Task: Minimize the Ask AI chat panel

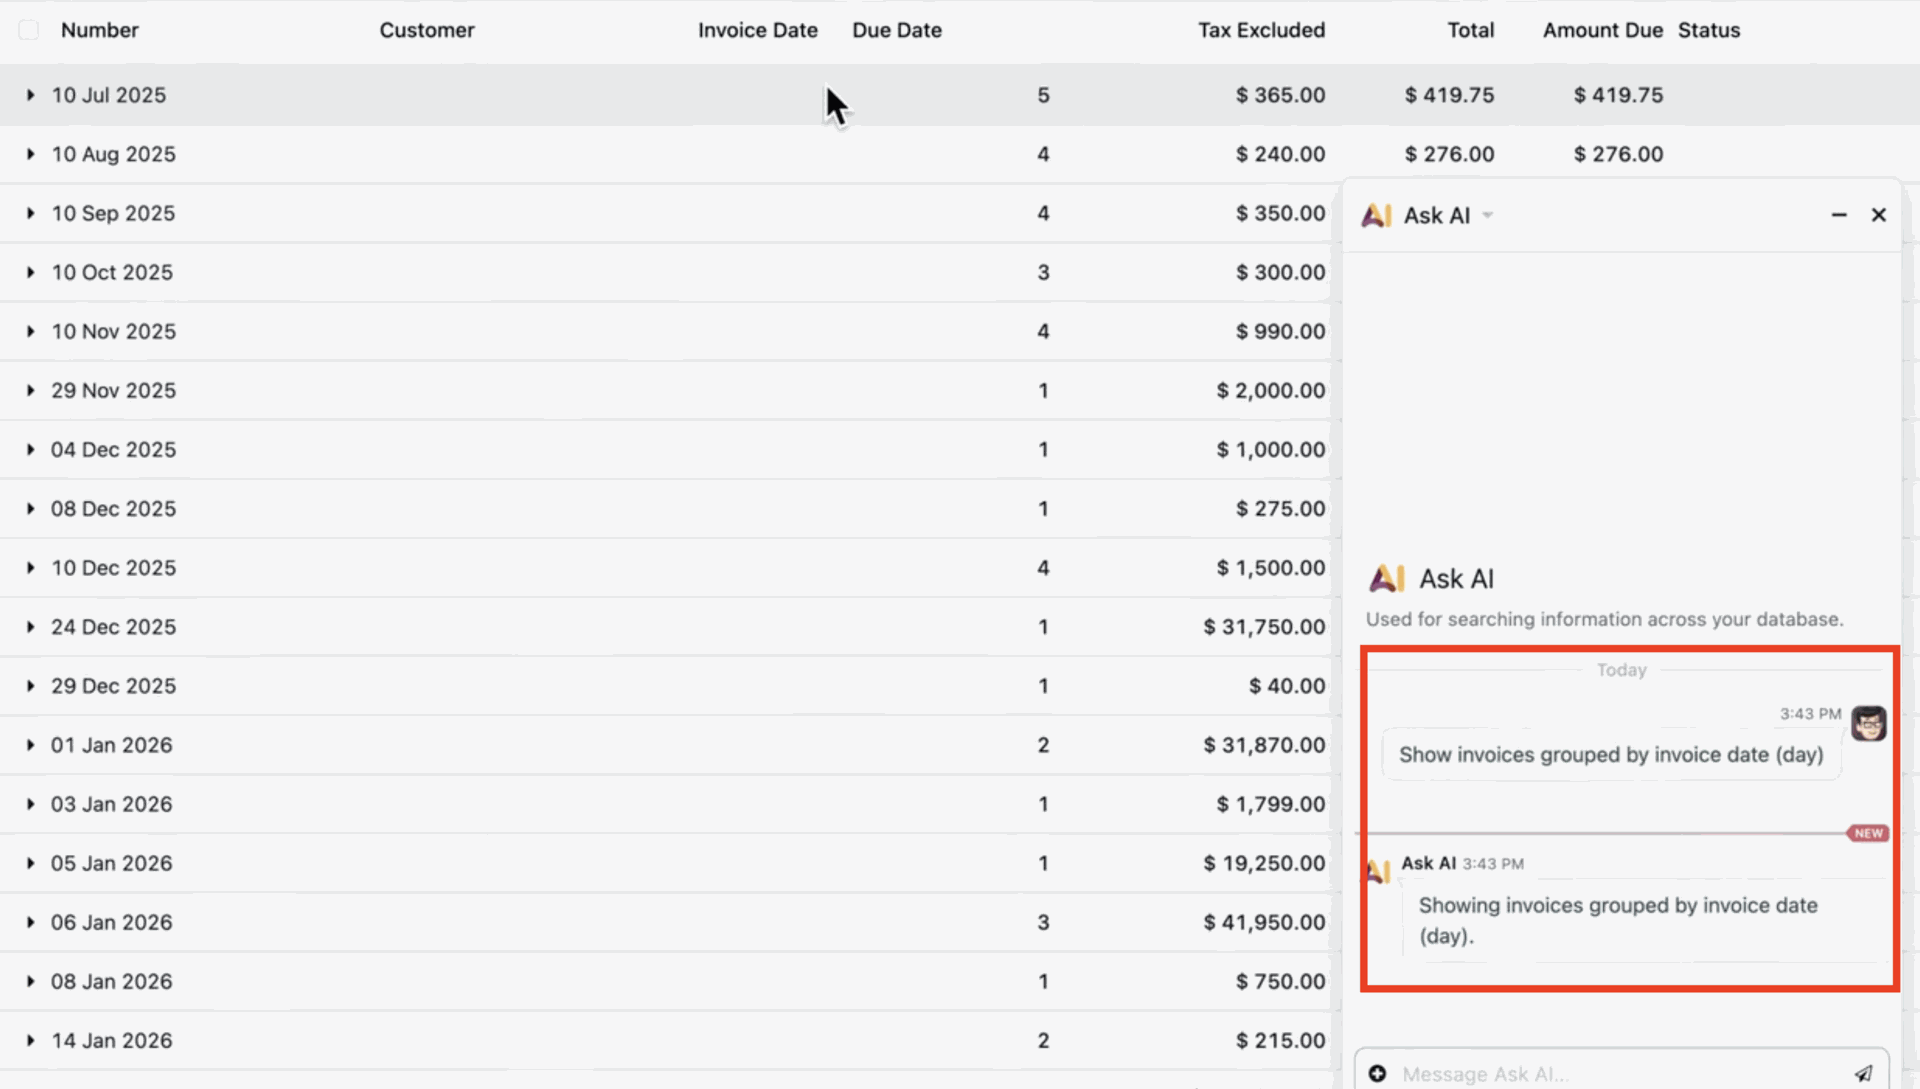Action: click(1838, 215)
